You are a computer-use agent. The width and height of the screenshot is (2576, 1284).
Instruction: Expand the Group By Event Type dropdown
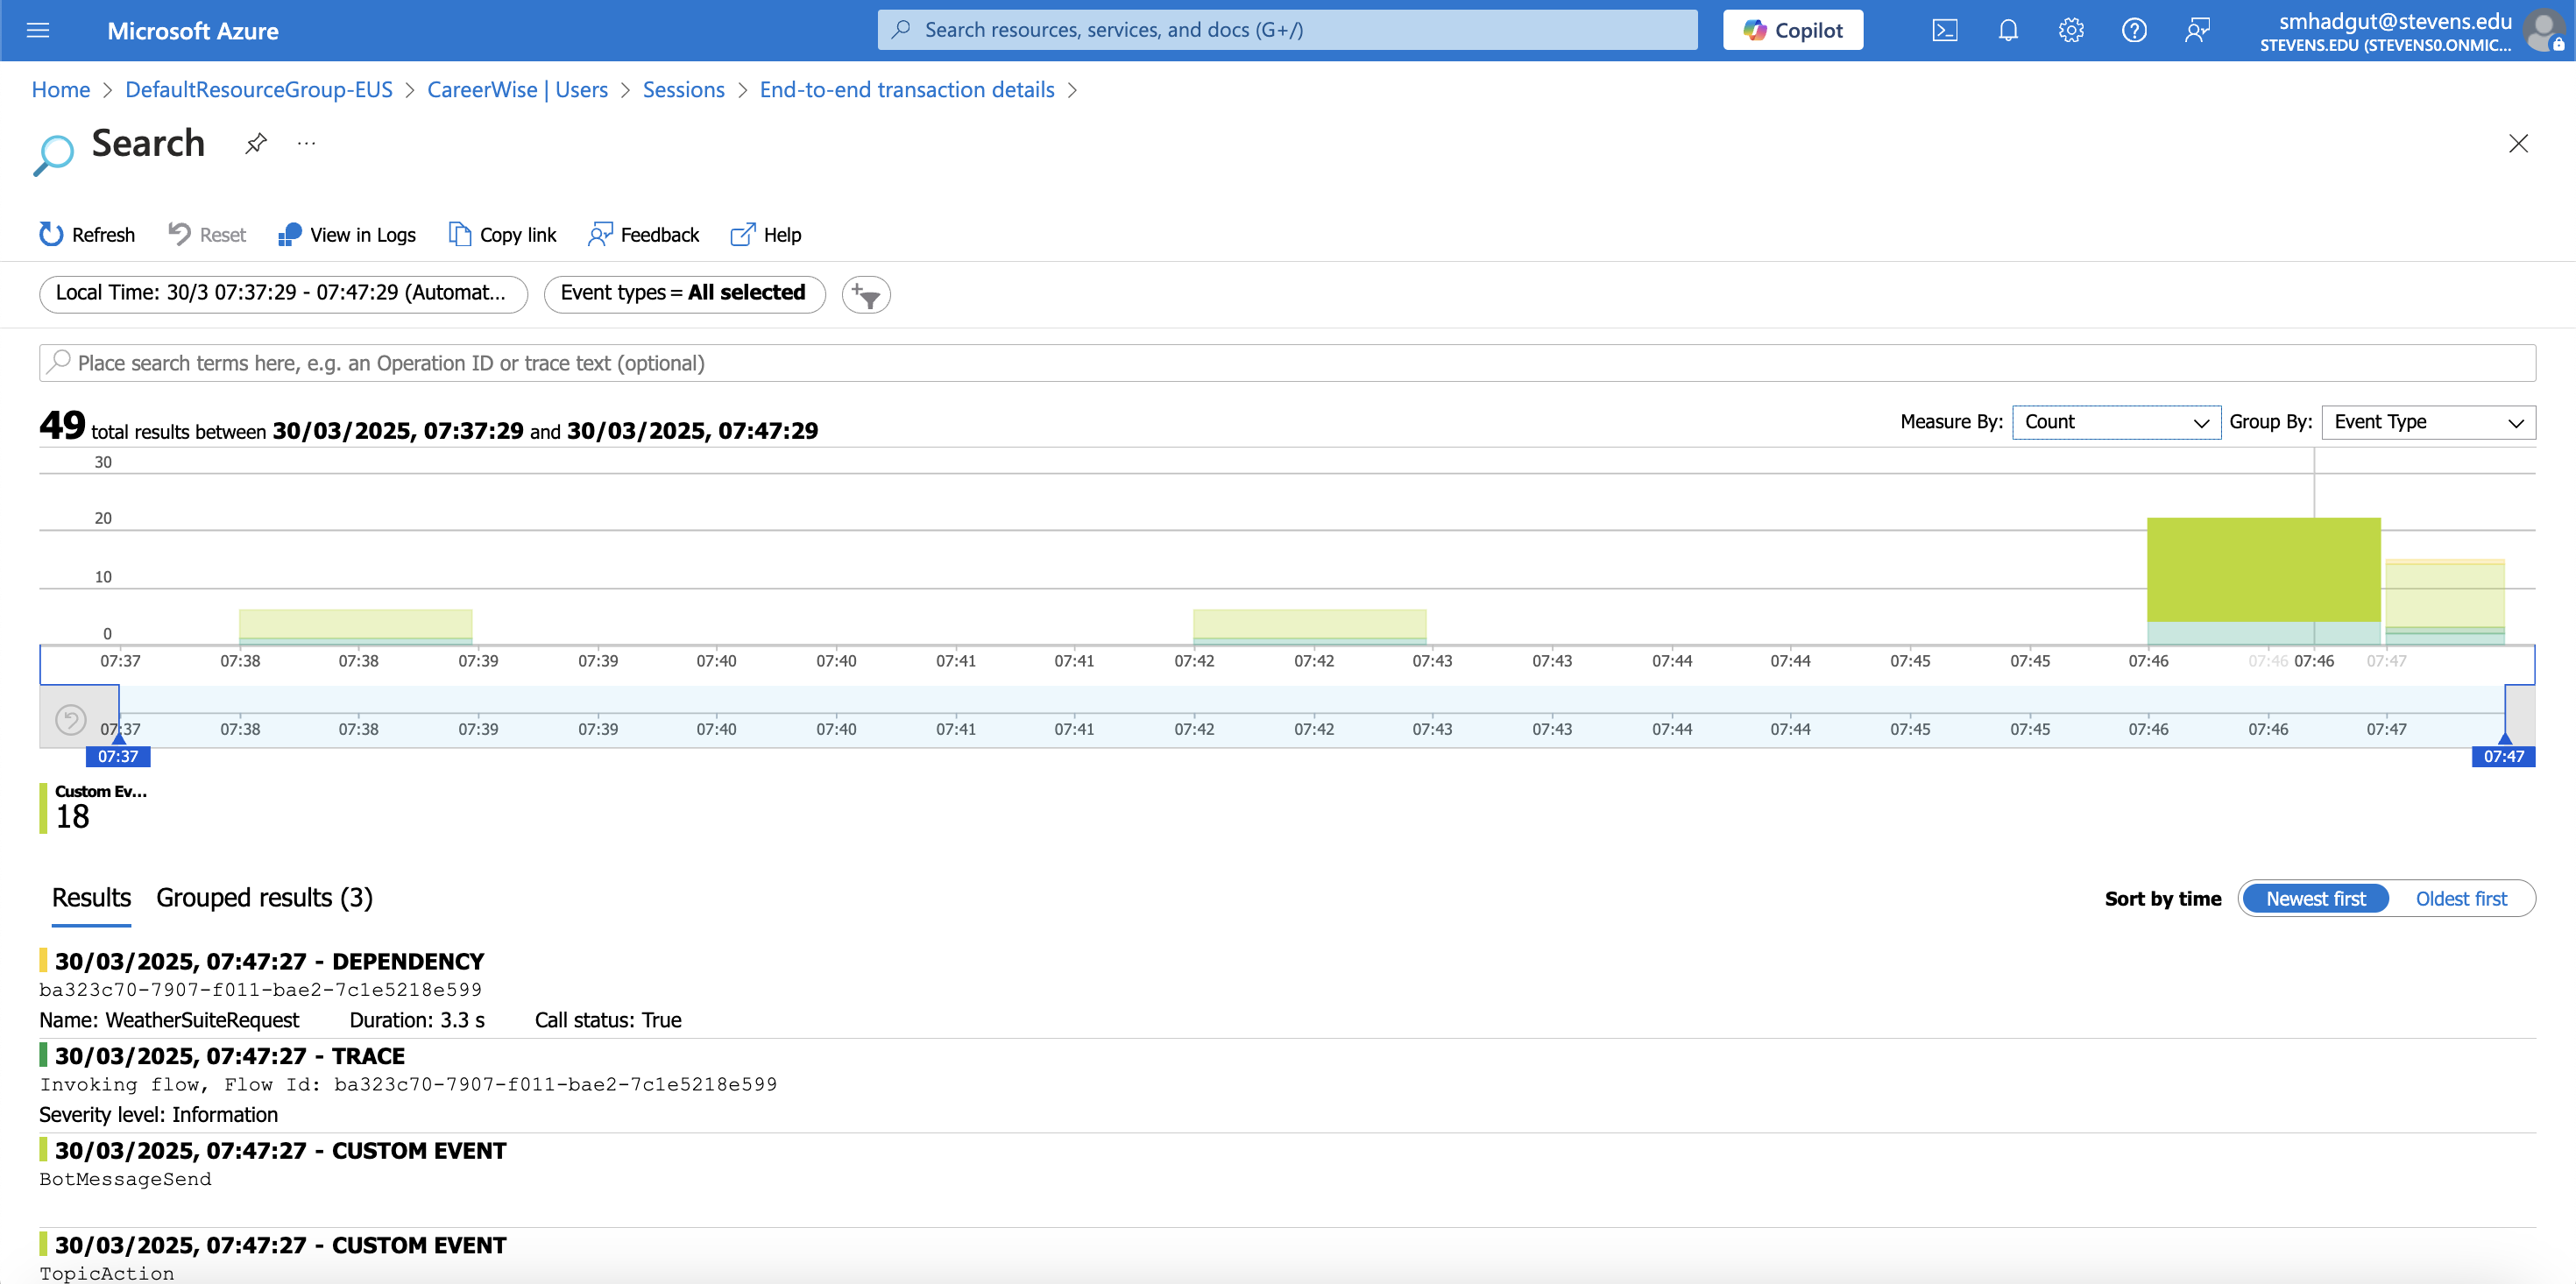coord(2427,422)
